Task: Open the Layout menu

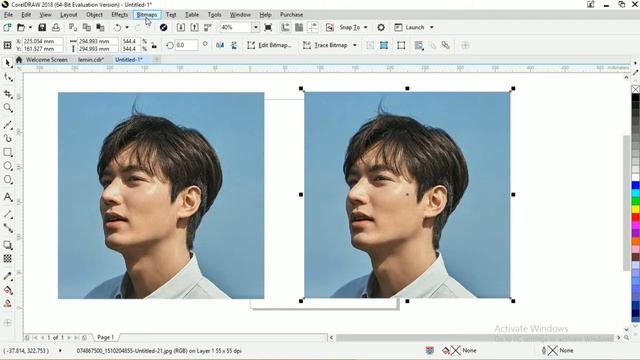Action: pos(69,15)
